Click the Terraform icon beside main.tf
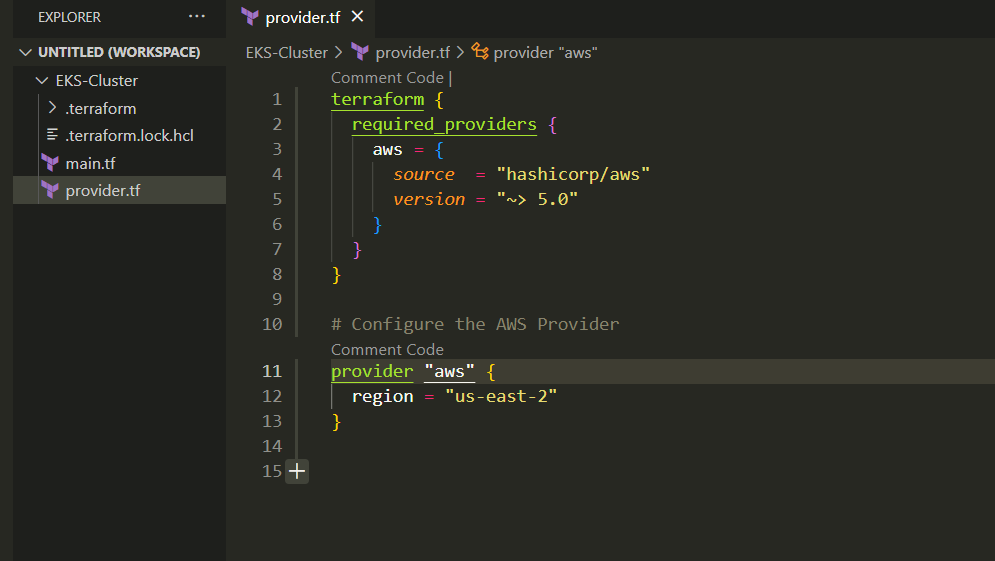 coord(49,163)
